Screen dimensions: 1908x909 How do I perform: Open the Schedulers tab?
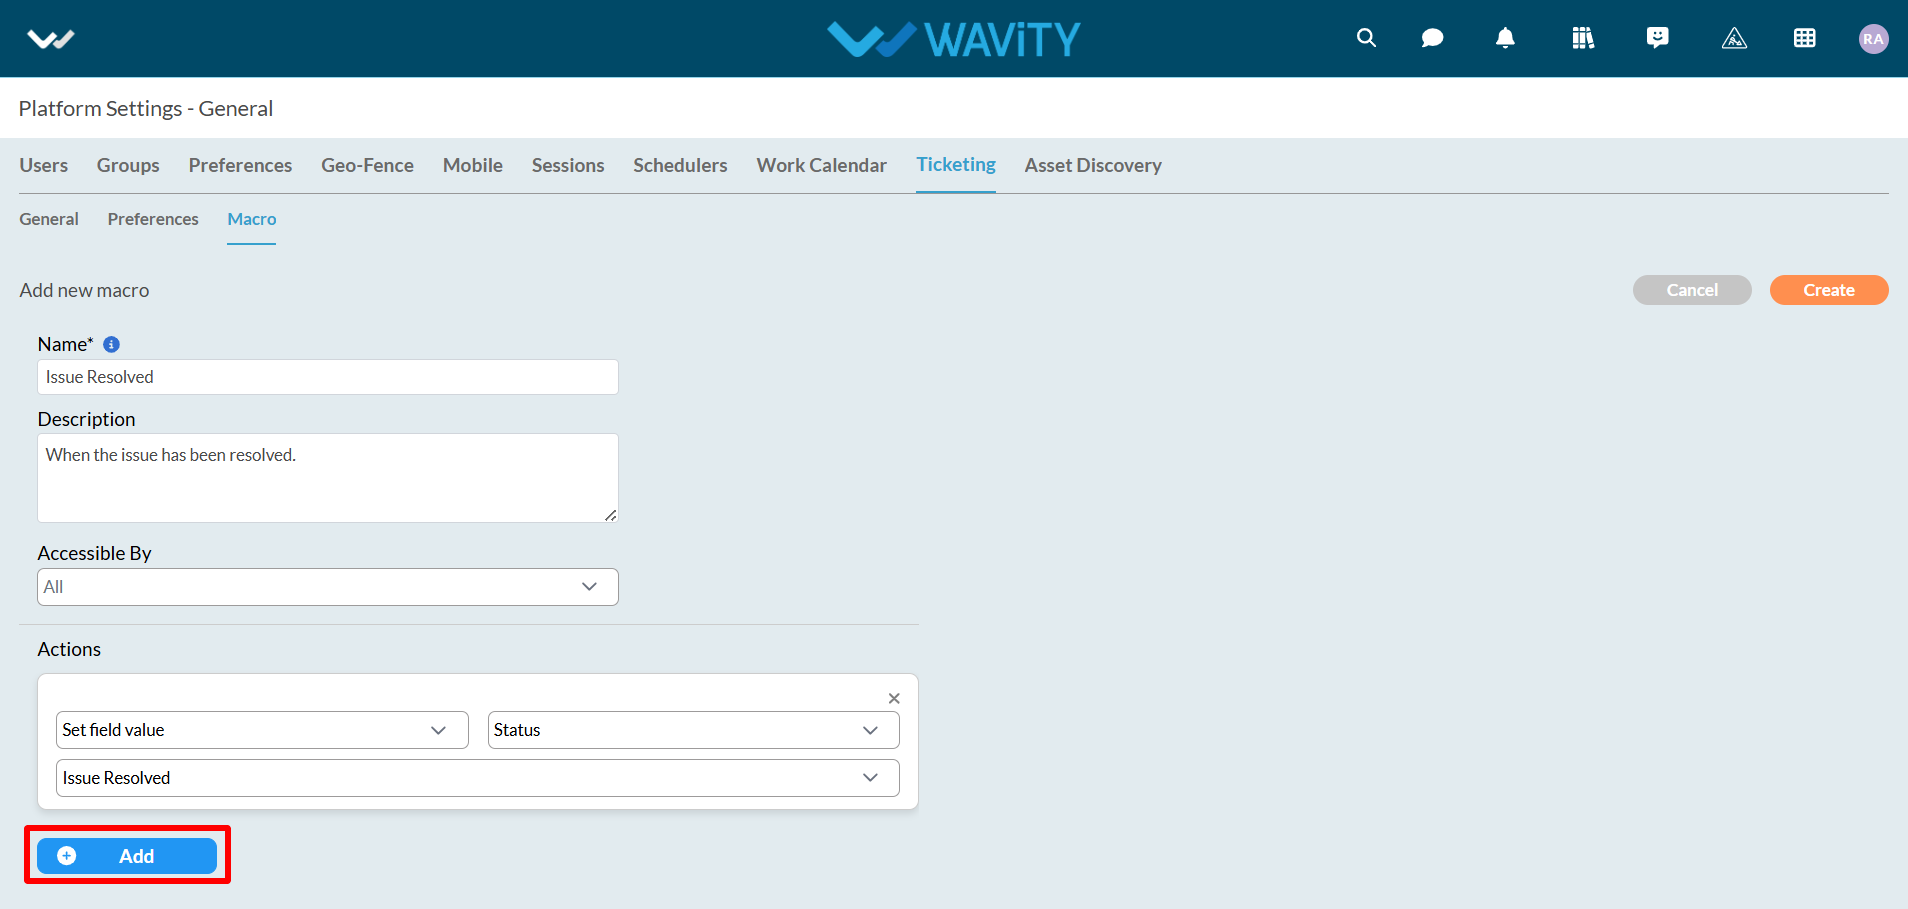pyautogui.click(x=680, y=165)
